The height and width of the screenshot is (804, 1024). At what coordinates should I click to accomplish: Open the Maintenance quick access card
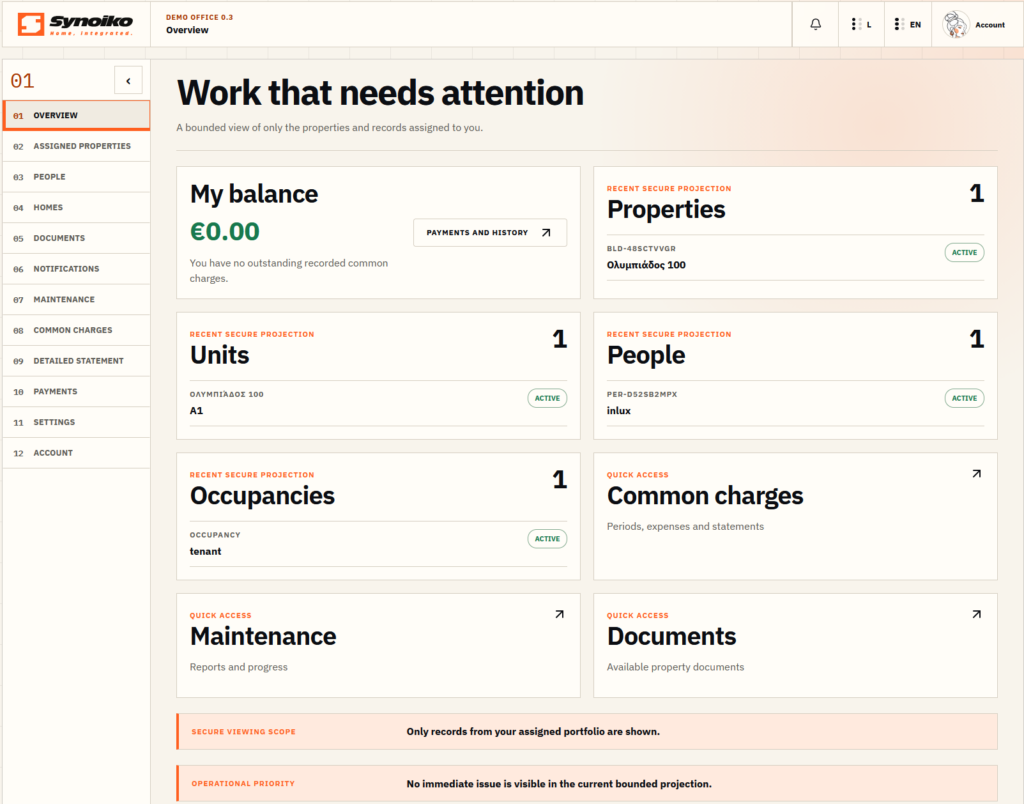pyautogui.click(x=378, y=645)
